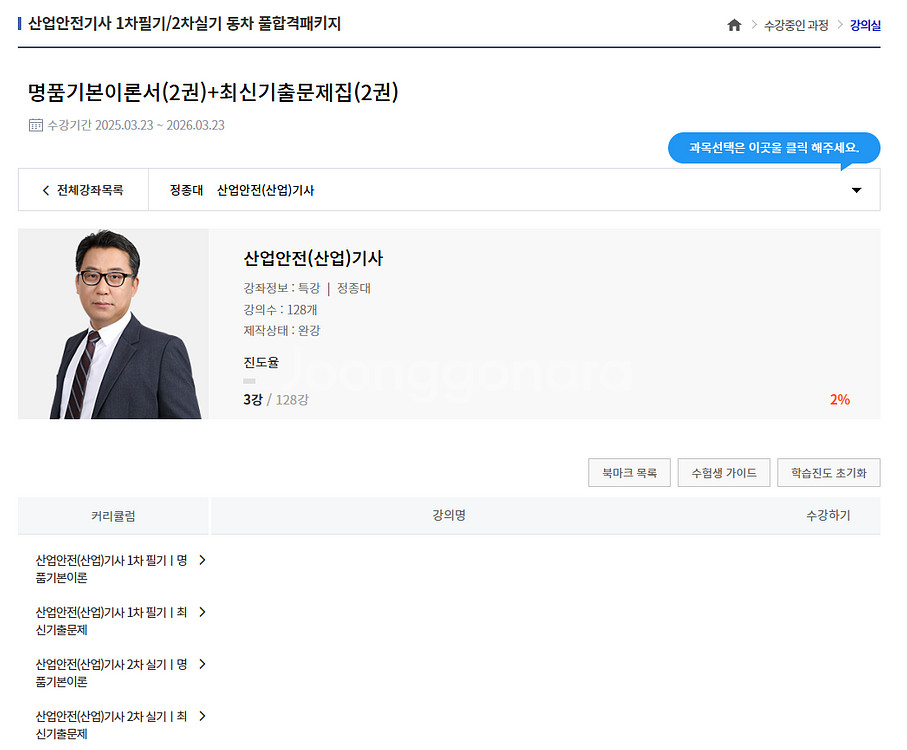
Task: Return to 전체강좌목록
Action: 83,190
